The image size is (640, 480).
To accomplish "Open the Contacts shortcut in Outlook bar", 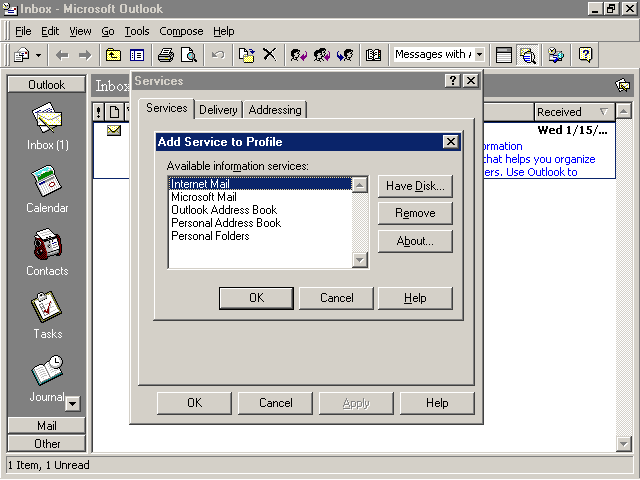I will coord(47,252).
